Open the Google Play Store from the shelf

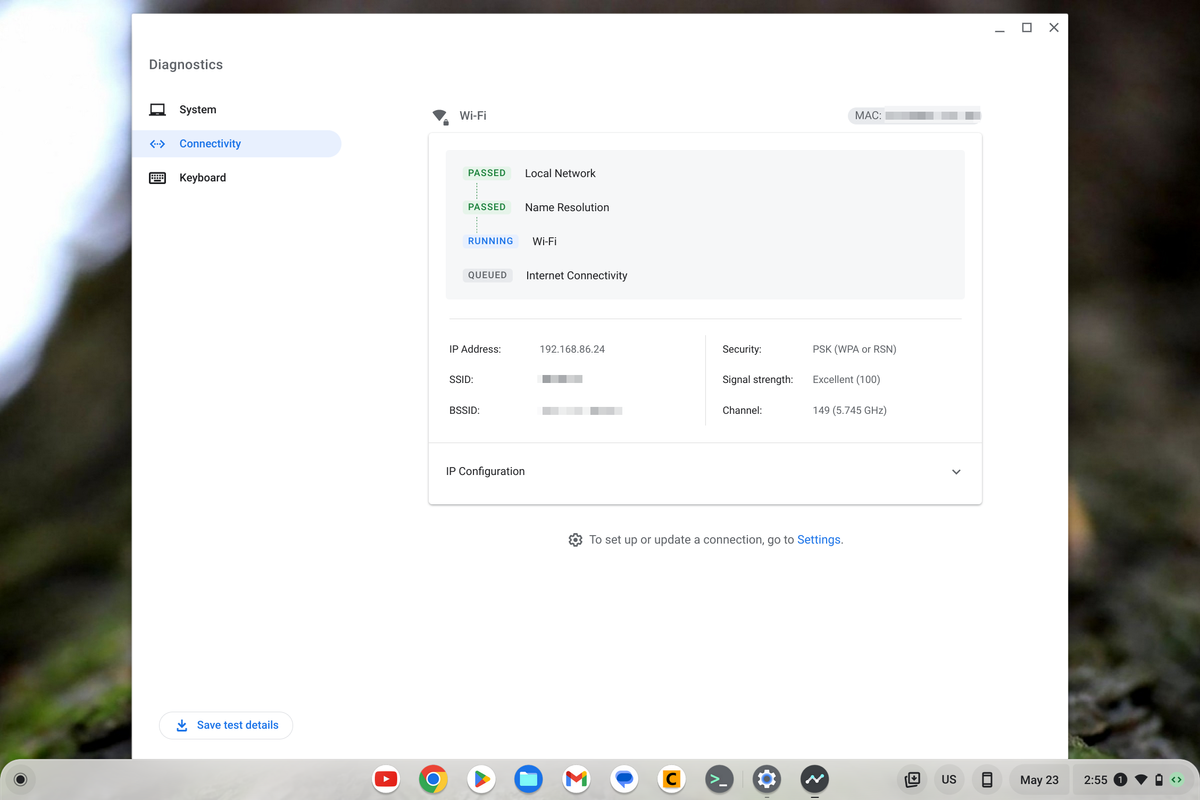click(x=481, y=779)
